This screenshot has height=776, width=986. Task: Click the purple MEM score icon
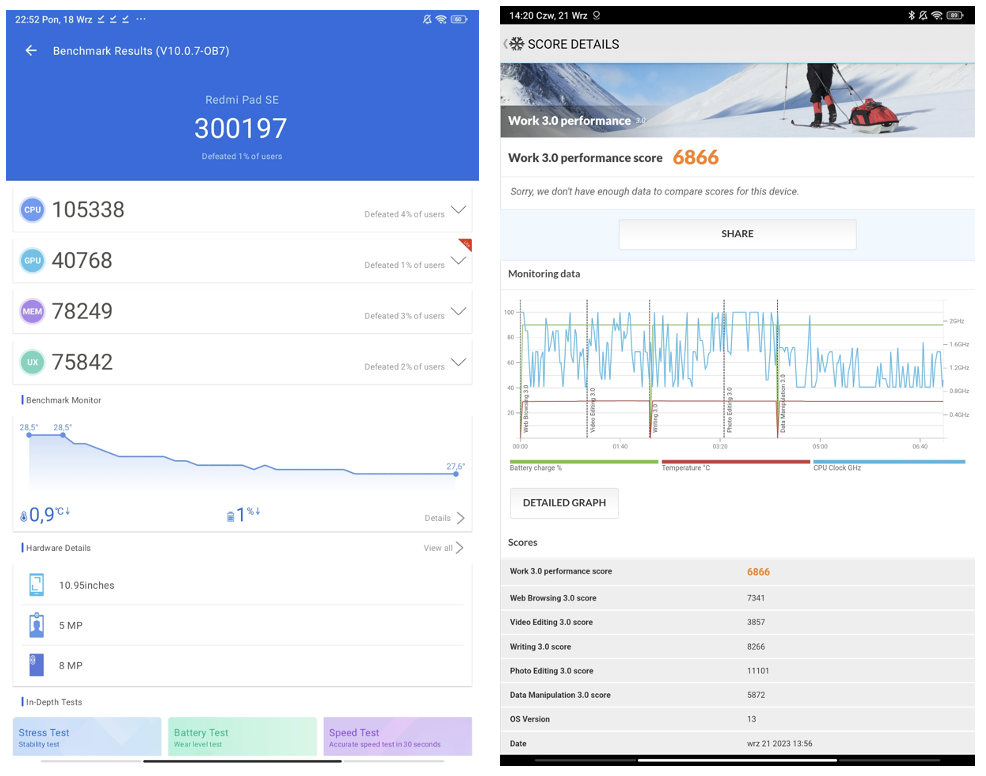click(x=33, y=311)
